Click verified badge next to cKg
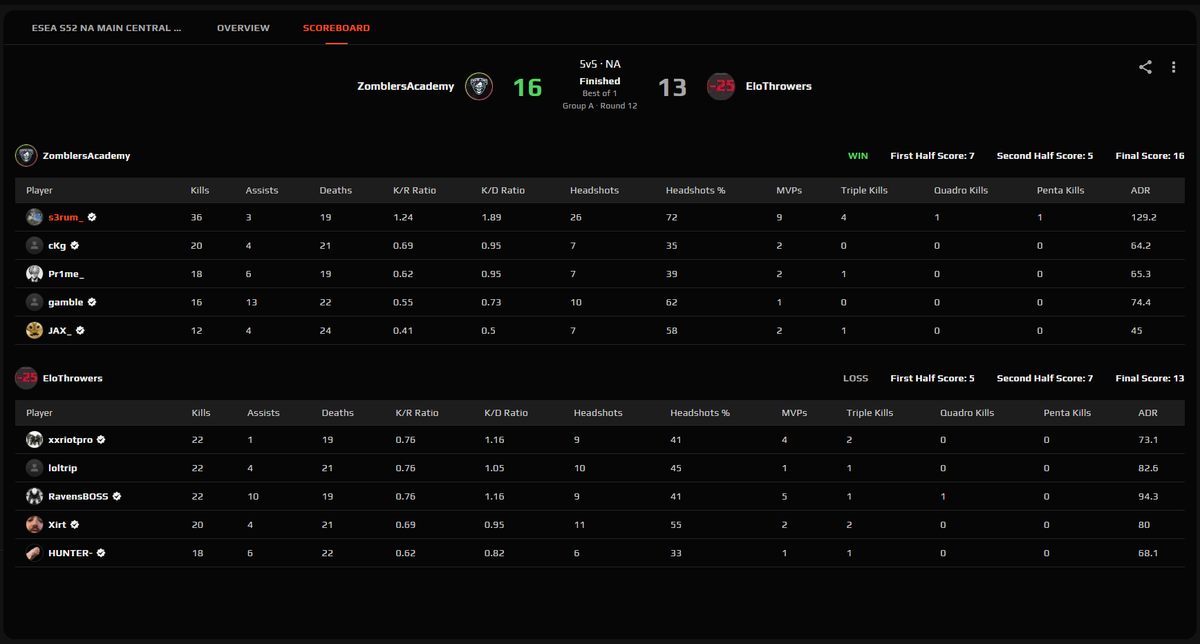Screen dimensions: 1200x644 tap(75, 245)
